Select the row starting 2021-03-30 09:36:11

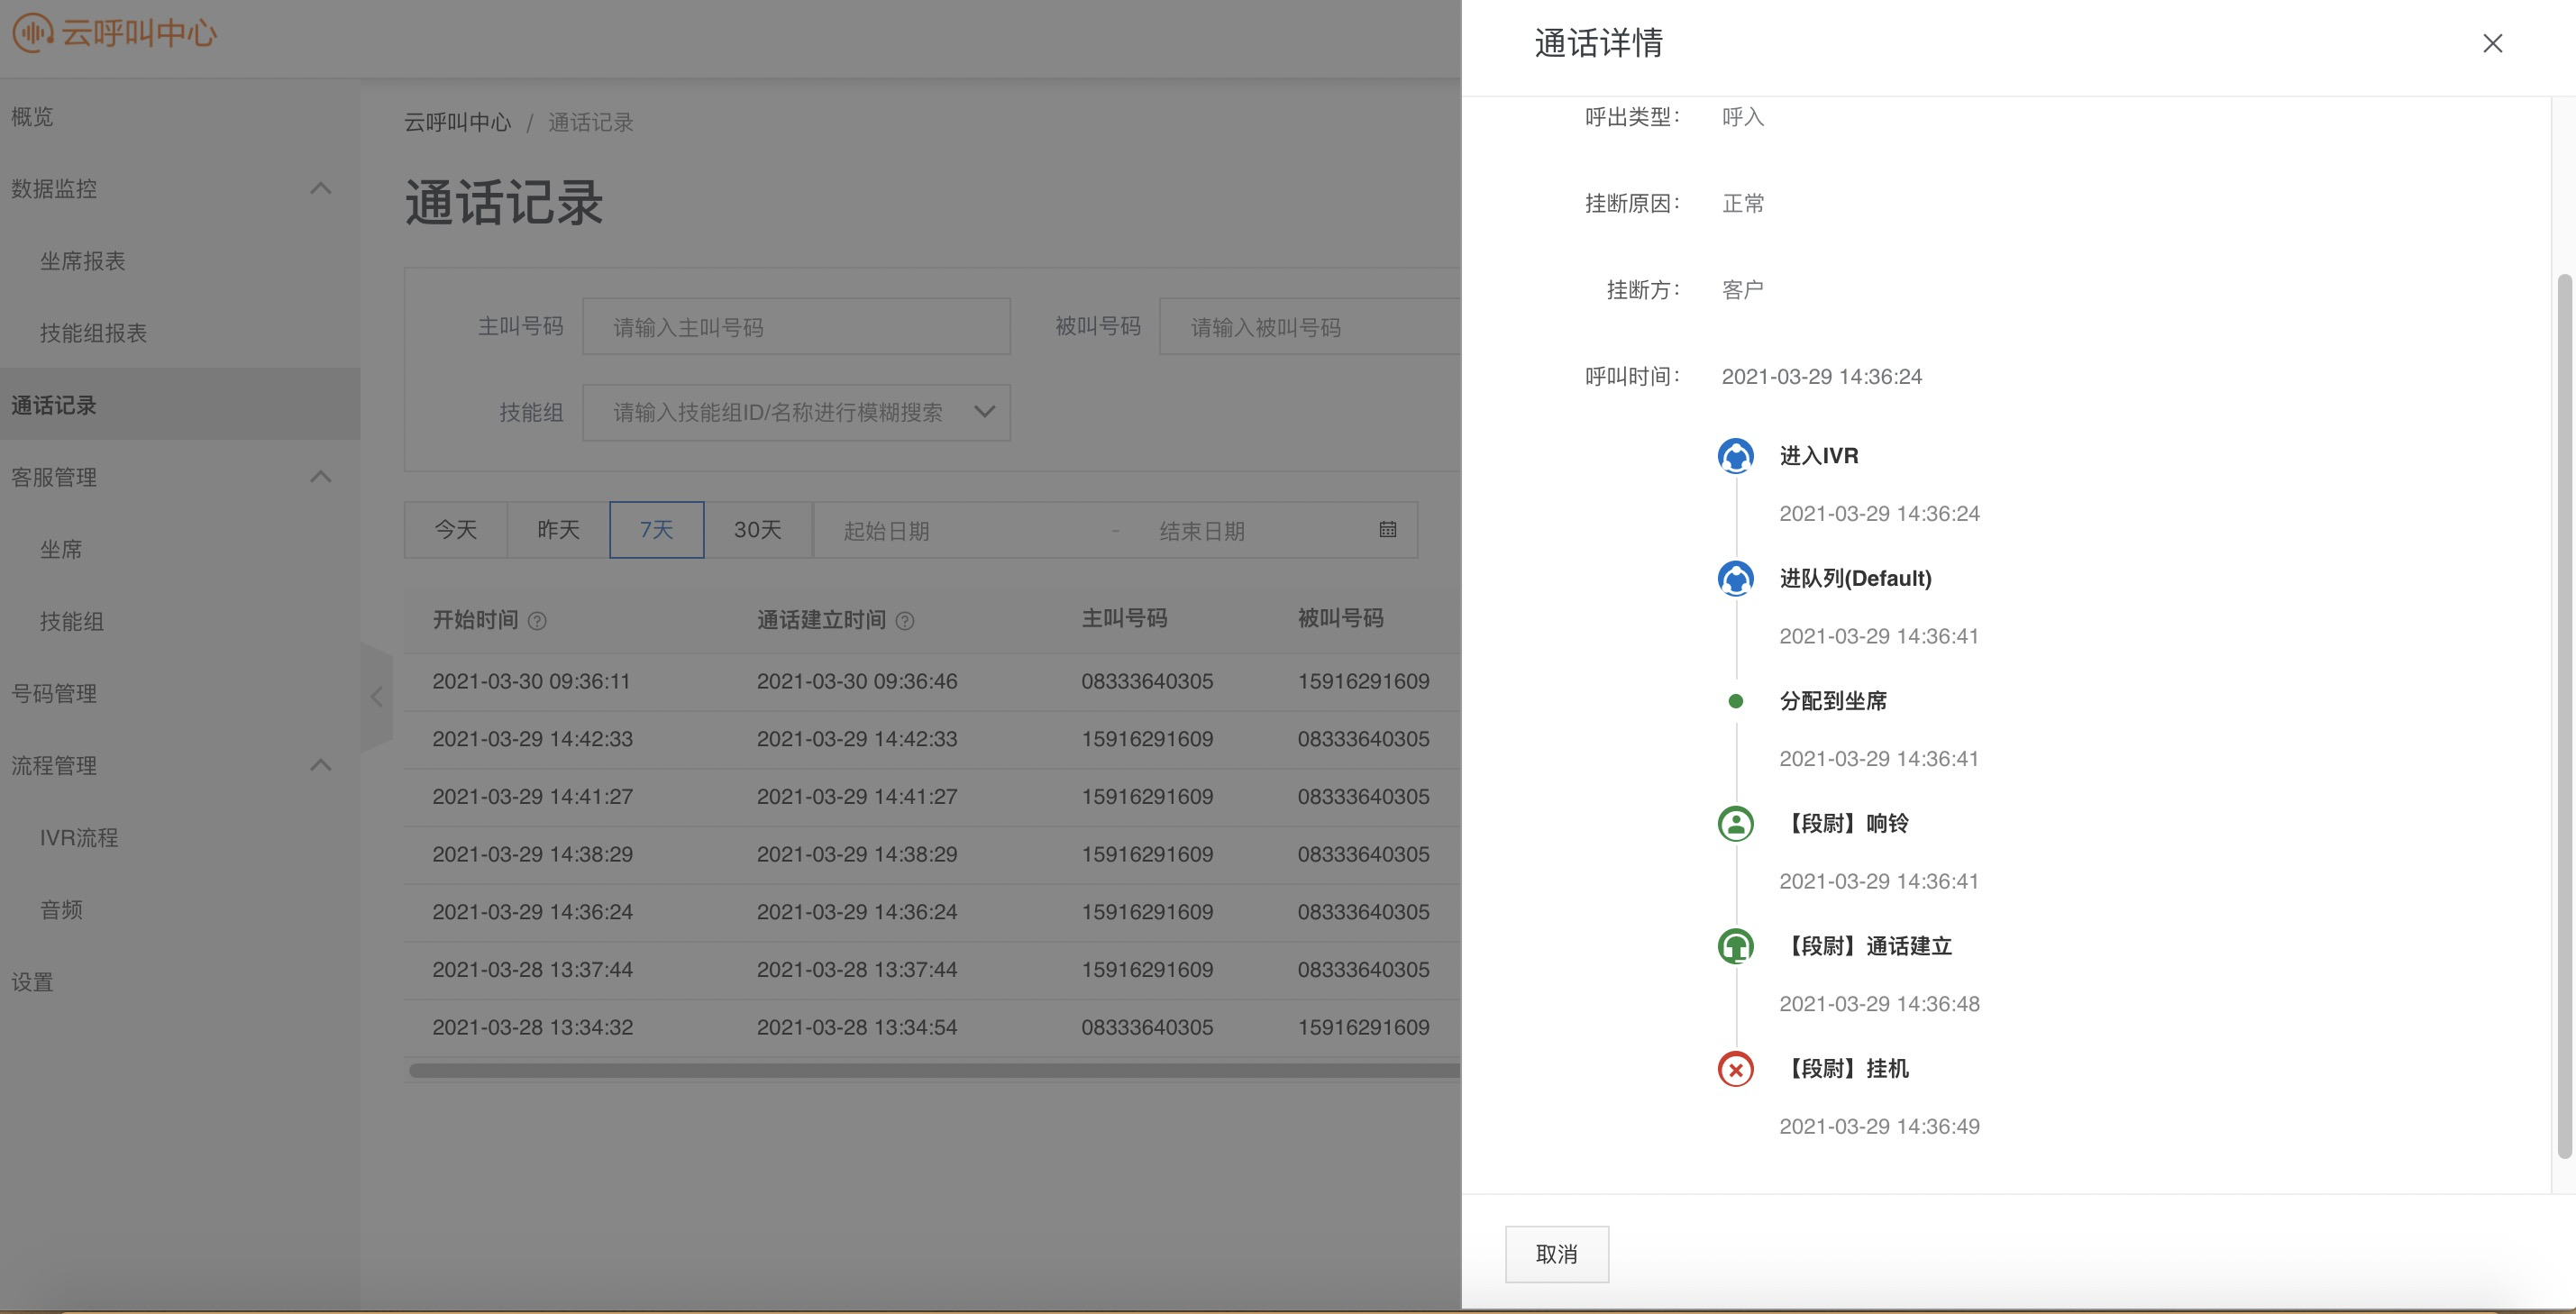[932, 682]
